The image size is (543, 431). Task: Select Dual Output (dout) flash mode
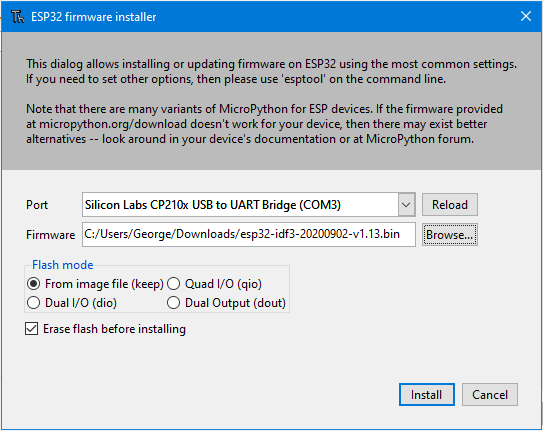pos(226,303)
